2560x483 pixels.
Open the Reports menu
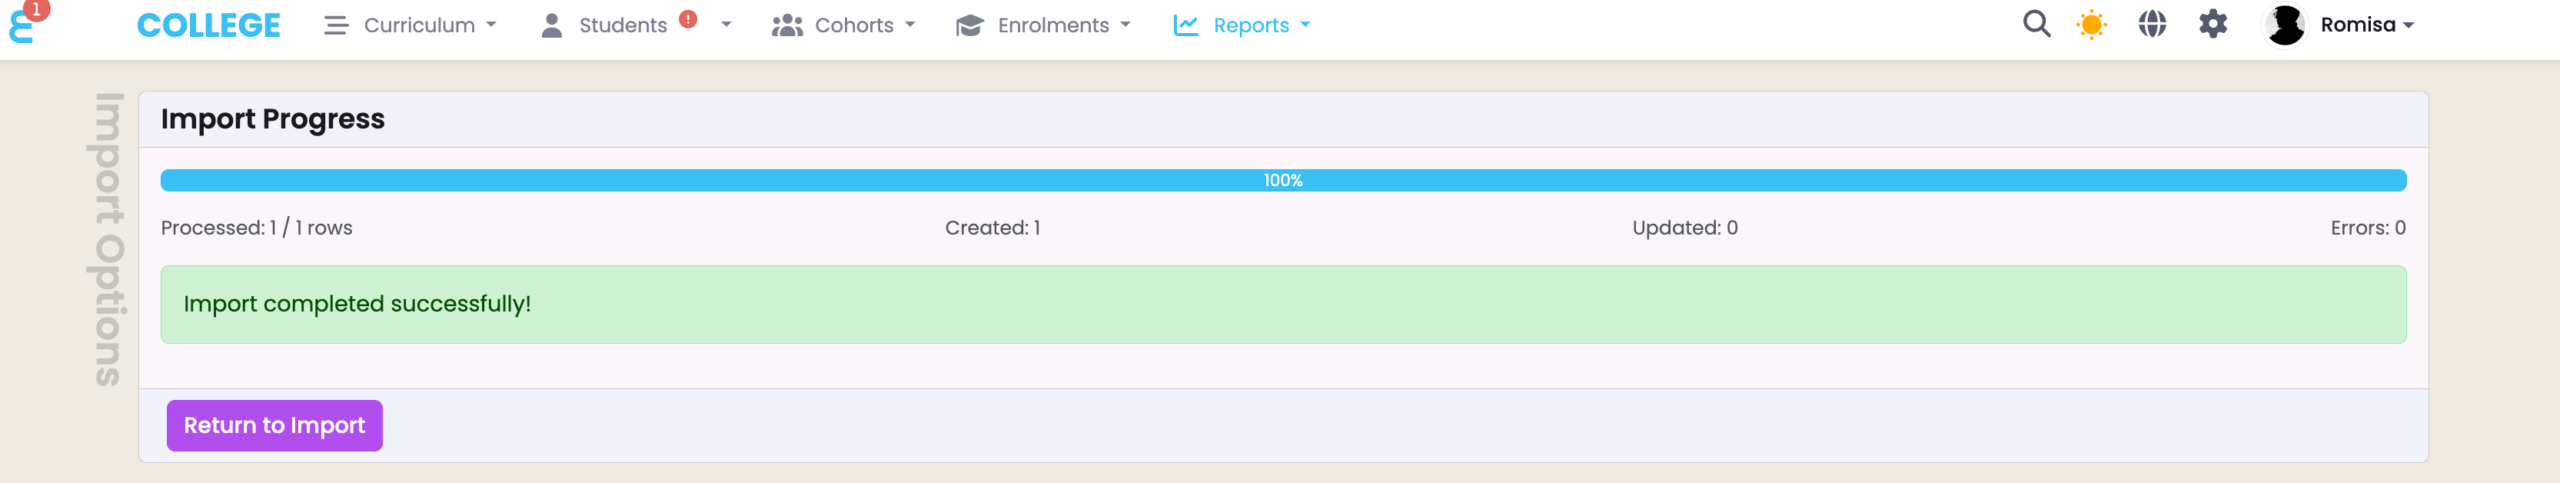click(x=1251, y=25)
